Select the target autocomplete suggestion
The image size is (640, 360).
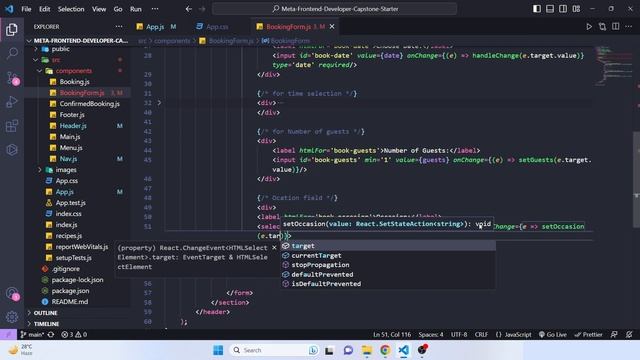click(x=388, y=246)
